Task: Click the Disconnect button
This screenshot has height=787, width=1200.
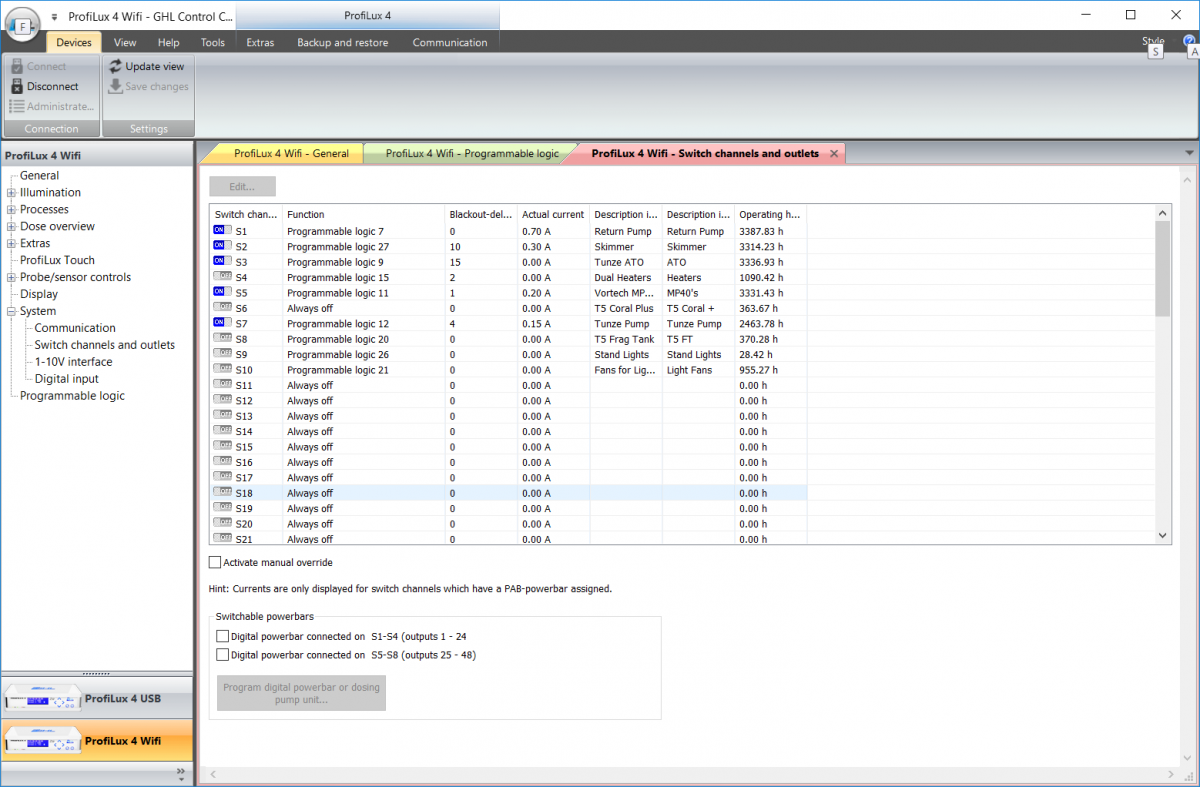Action: [44, 86]
